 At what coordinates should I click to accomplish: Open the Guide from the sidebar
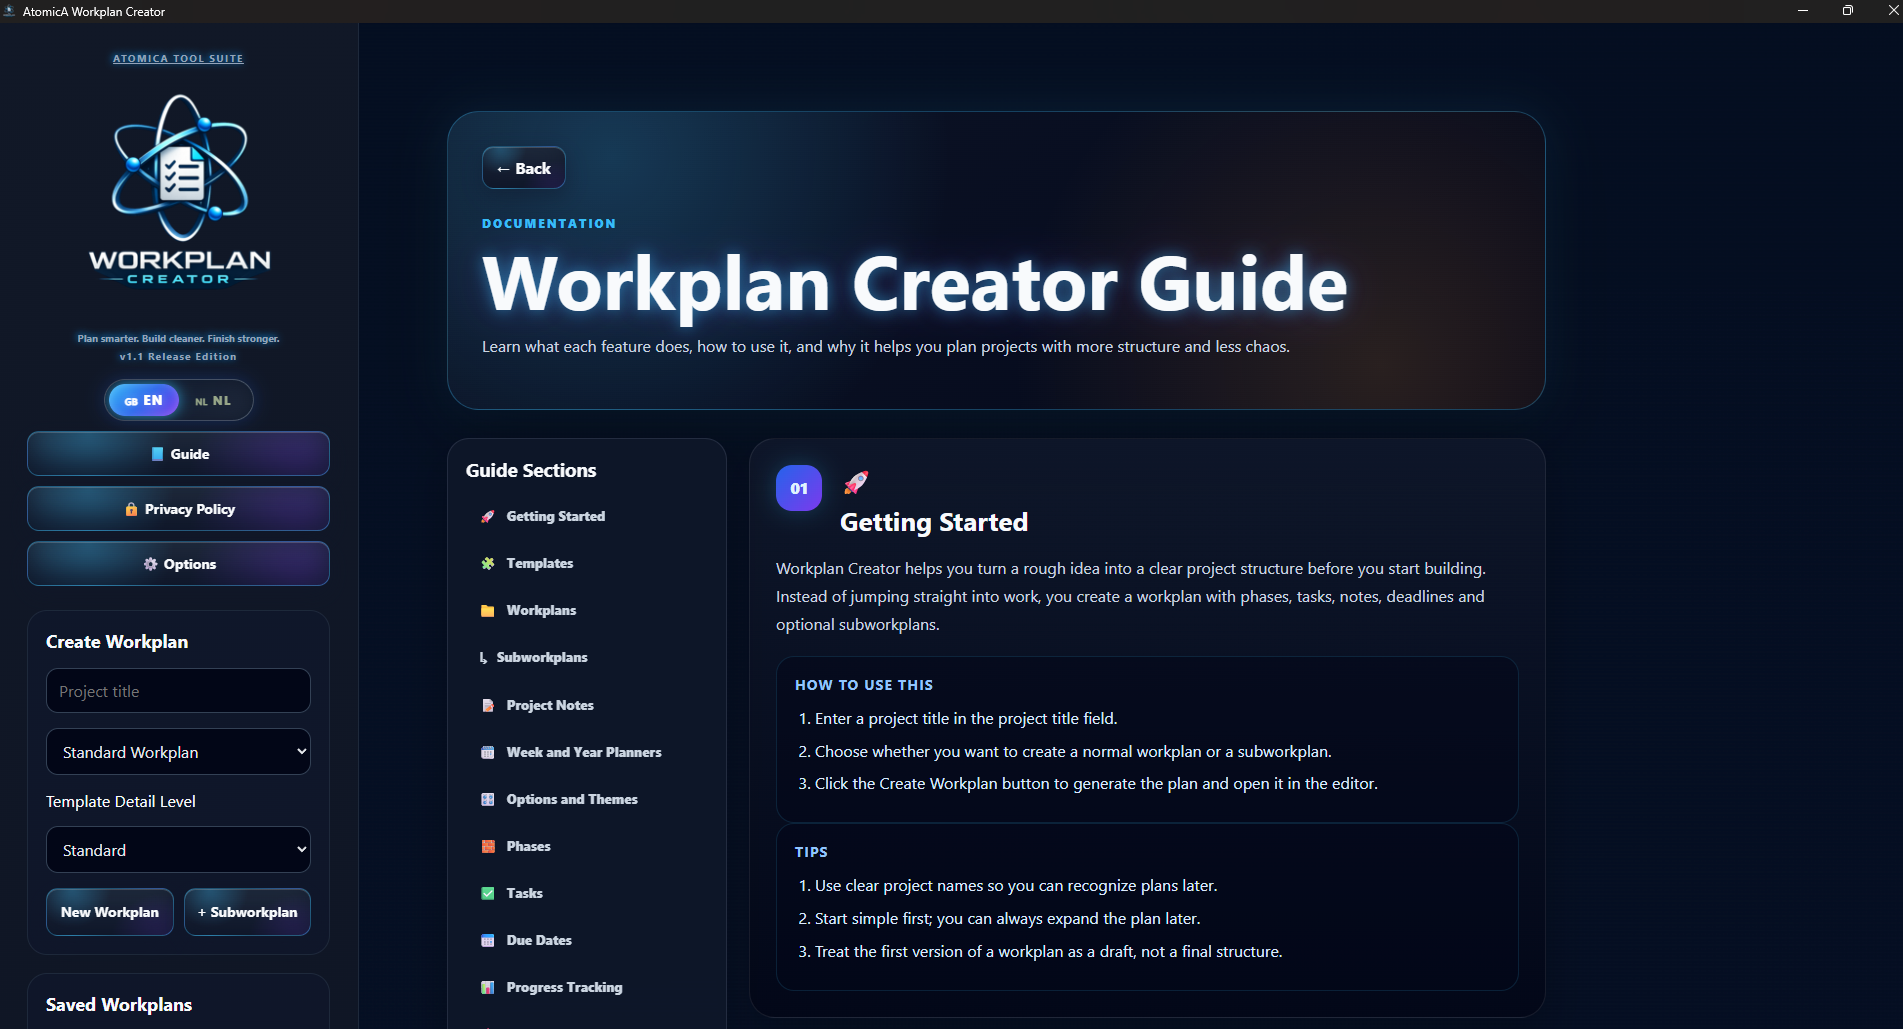pyautogui.click(x=178, y=454)
